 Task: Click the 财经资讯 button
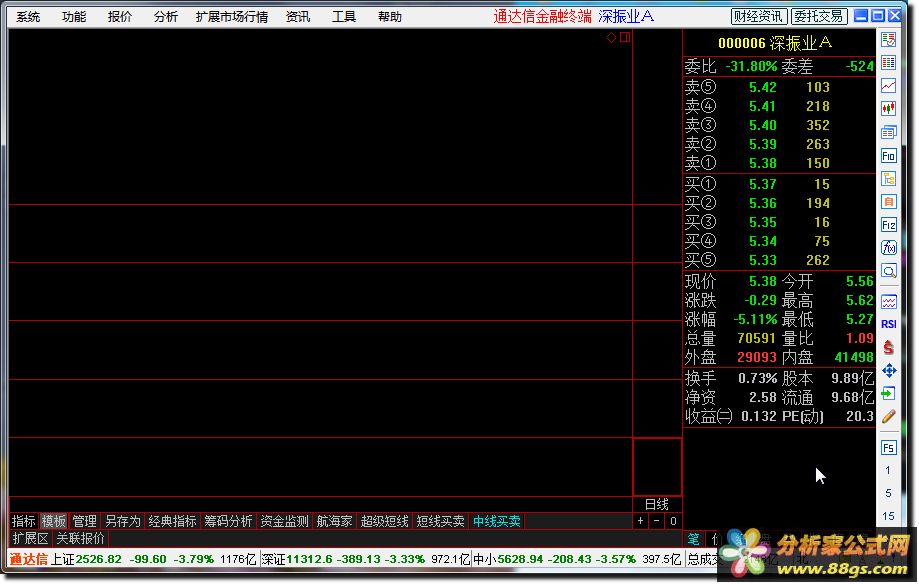(758, 16)
